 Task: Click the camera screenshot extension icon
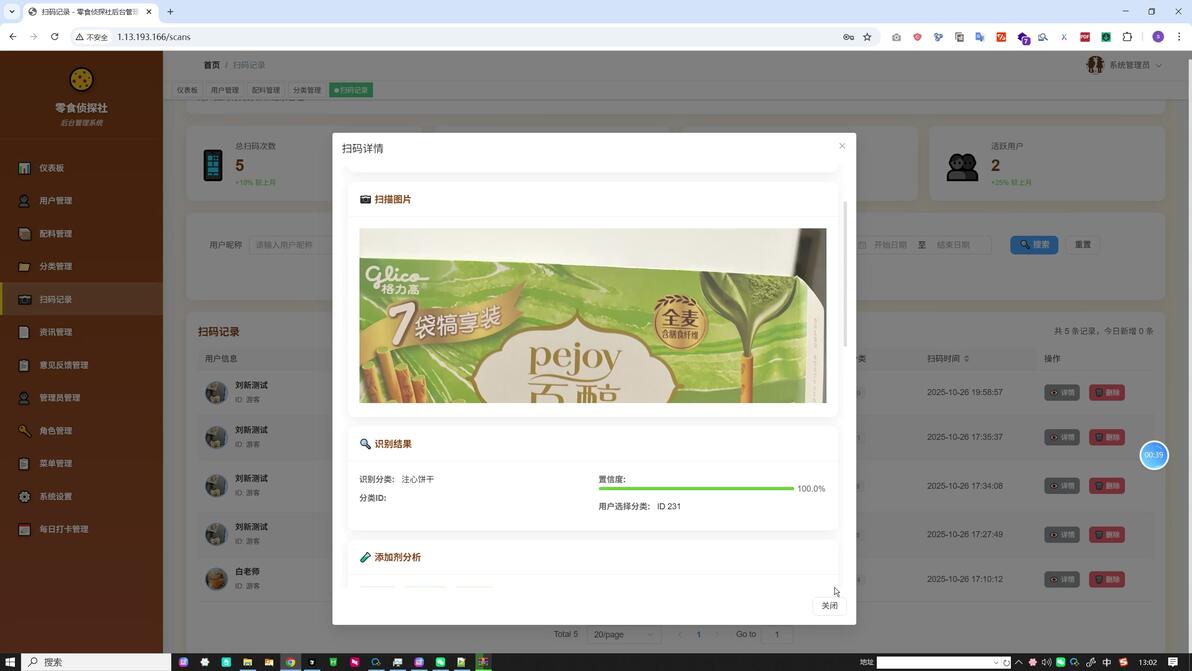896,36
